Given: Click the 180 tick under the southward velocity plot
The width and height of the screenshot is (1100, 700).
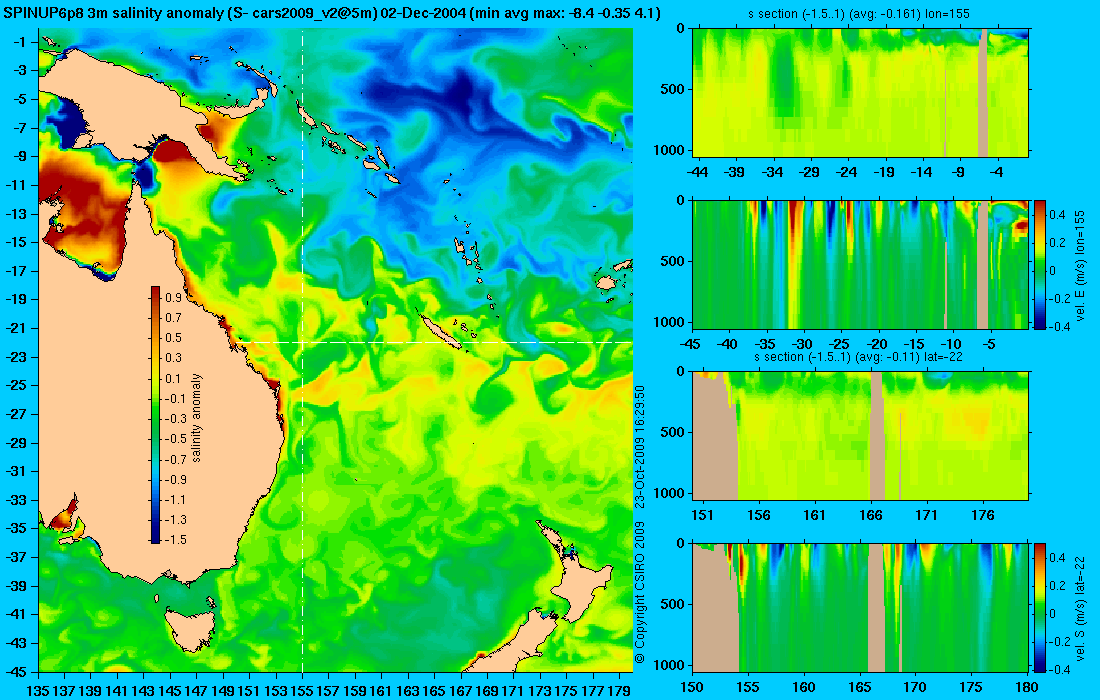Looking at the screenshot, I should click(x=1027, y=687).
